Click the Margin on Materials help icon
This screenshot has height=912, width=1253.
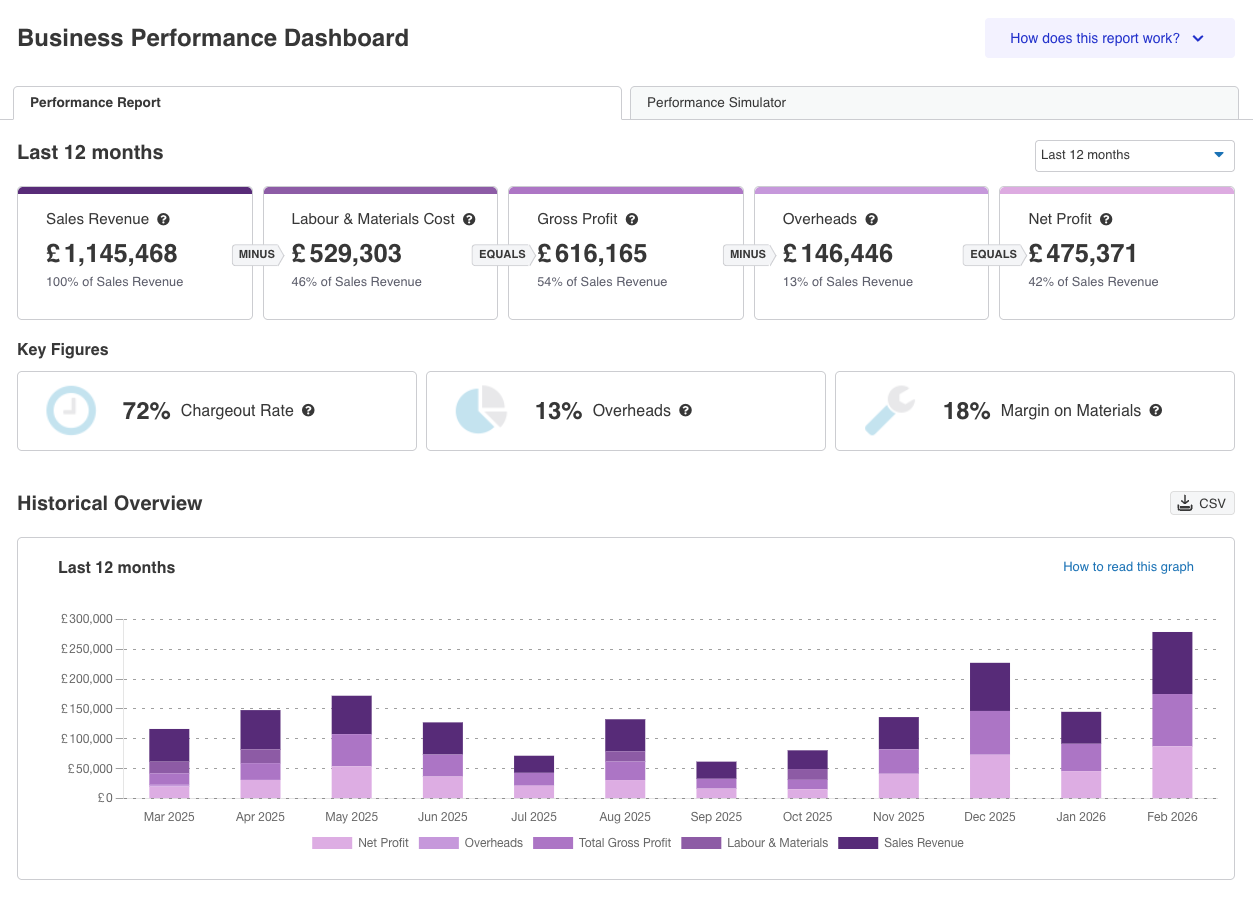pyautogui.click(x=1155, y=410)
